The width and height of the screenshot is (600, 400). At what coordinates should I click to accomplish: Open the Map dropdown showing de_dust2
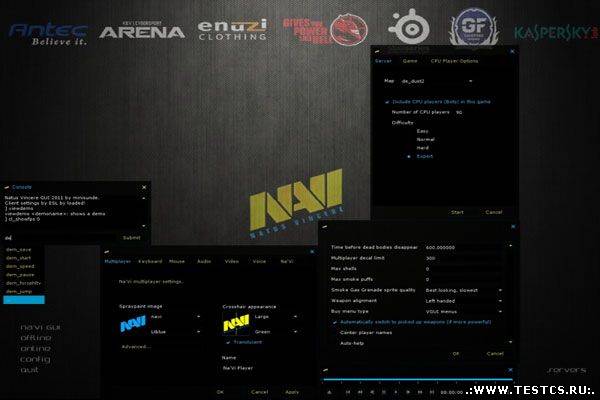coord(437,81)
